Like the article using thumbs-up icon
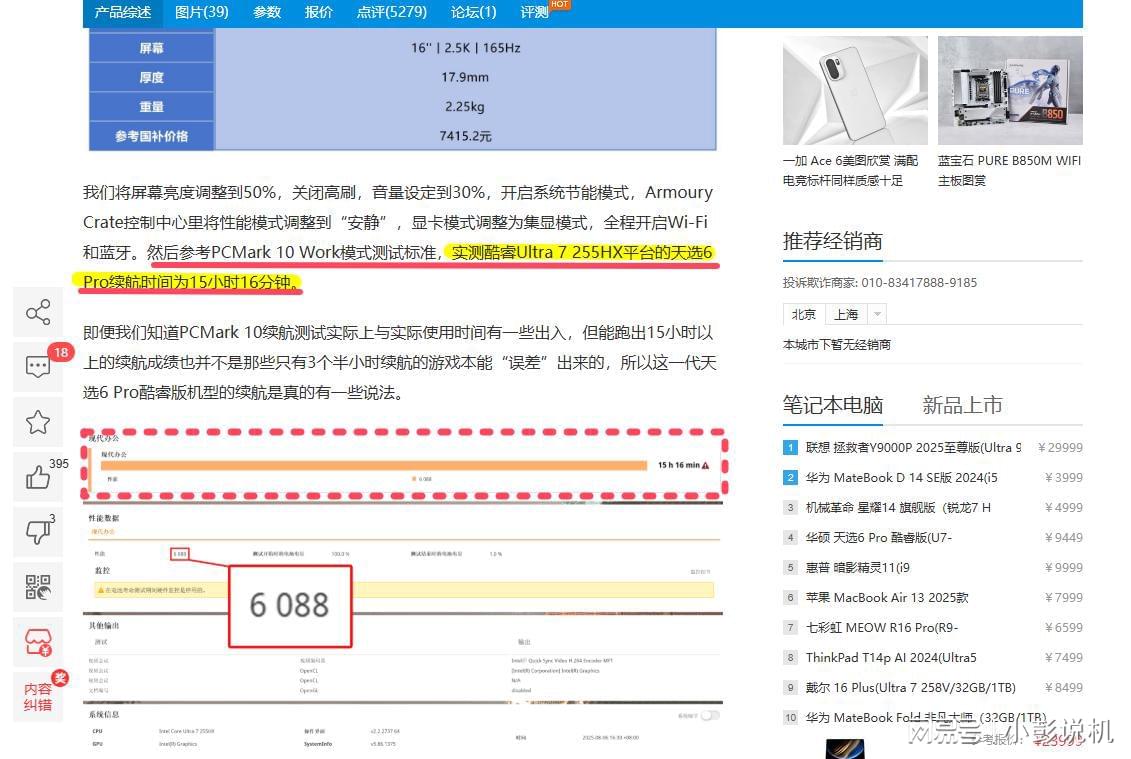Viewport: 1131px width, 759px height. pyautogui.click(x=38, y=478)
